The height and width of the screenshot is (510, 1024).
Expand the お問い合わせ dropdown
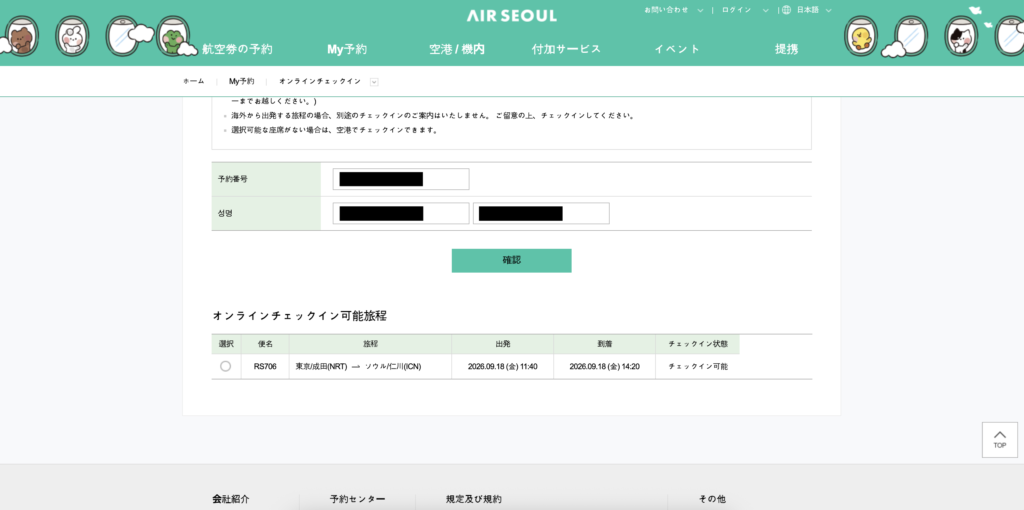click(x=701, y=10)
